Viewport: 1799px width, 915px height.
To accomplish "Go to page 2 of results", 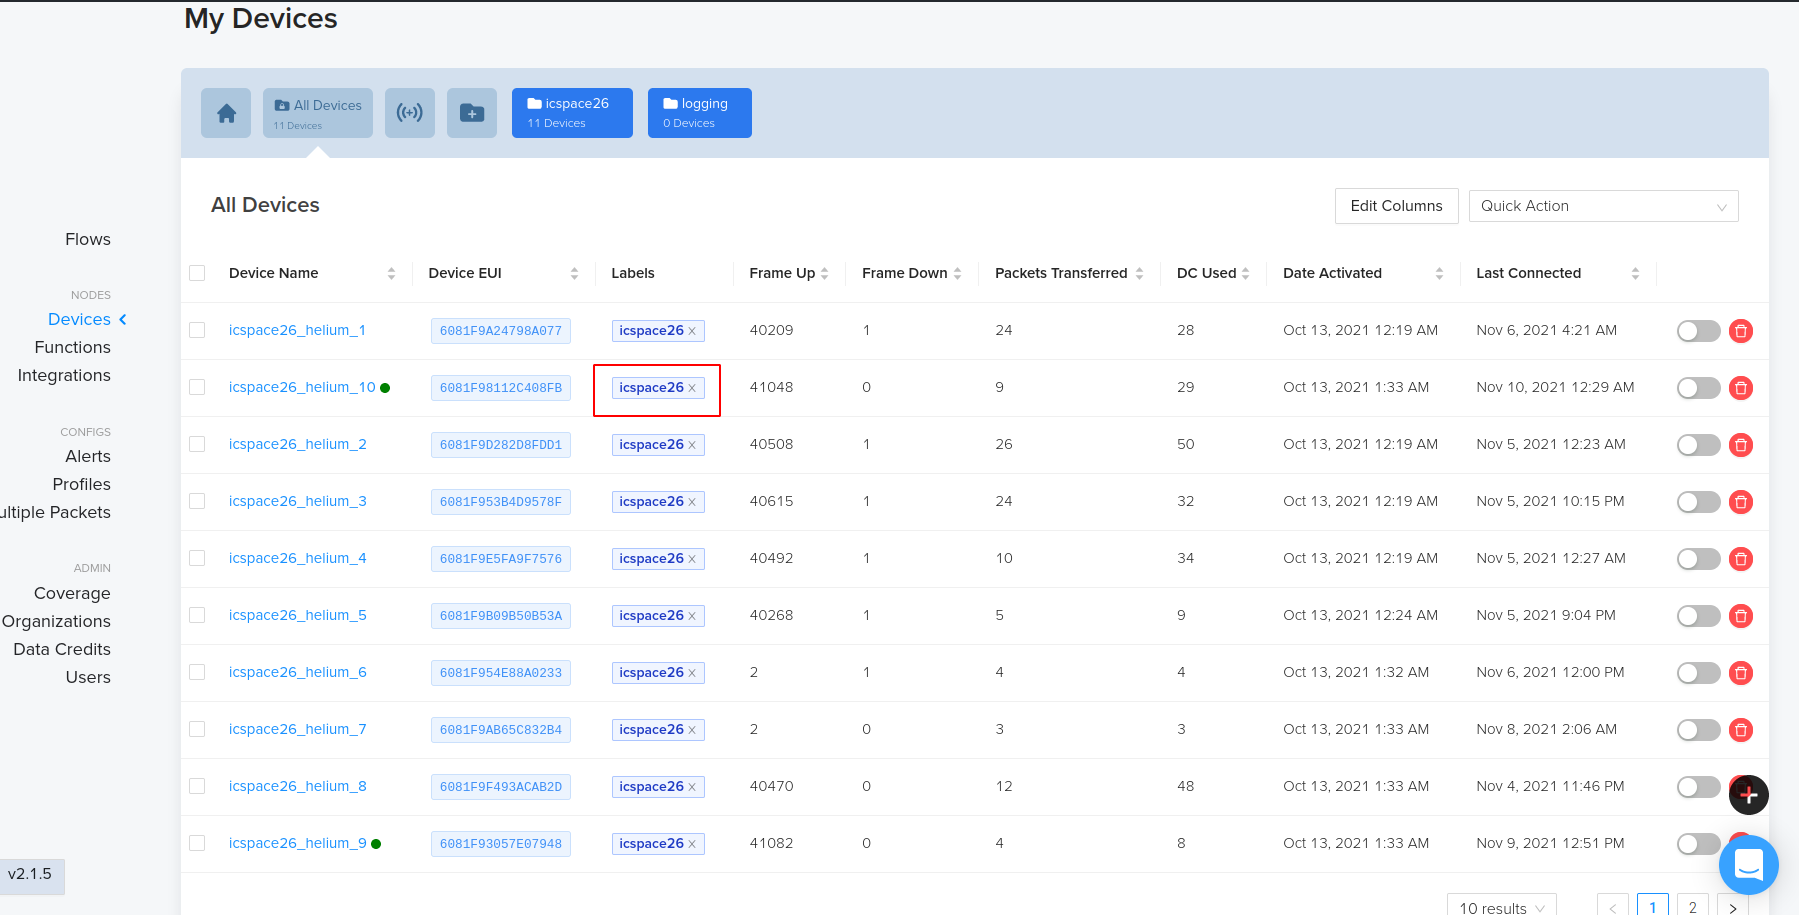I will [x=1693, y=907].
